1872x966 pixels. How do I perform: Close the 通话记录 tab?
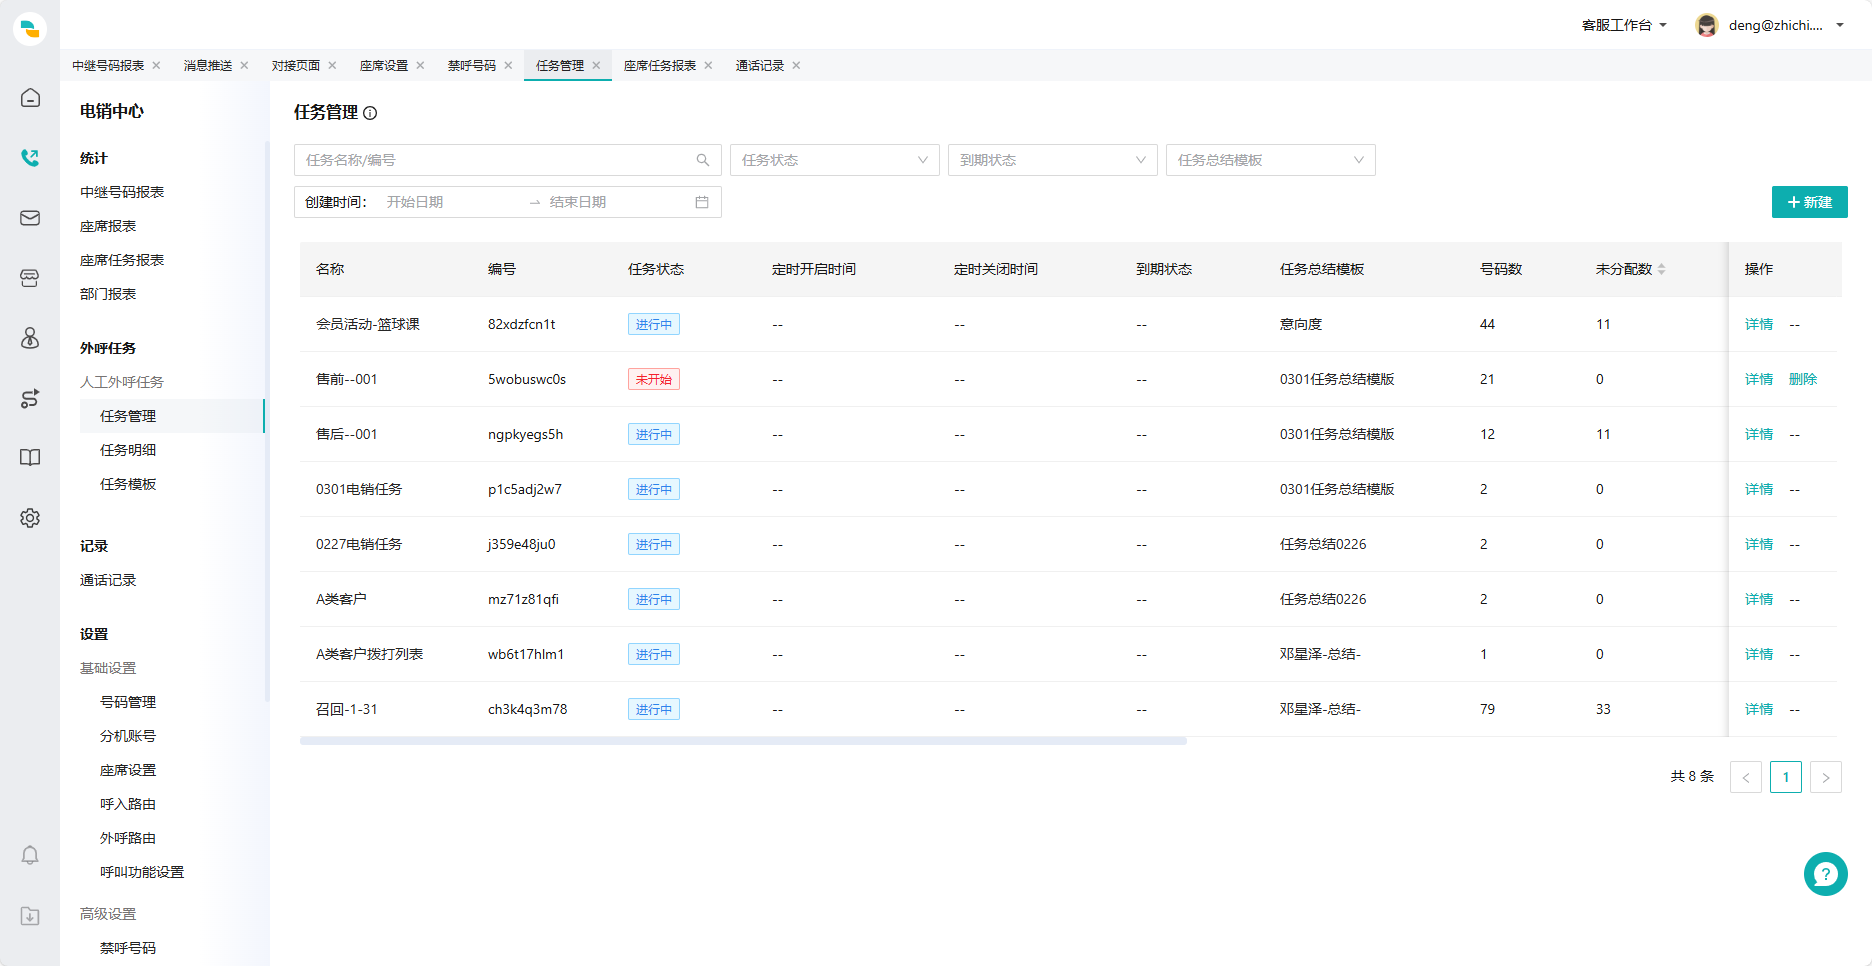(x=796, y=65)
